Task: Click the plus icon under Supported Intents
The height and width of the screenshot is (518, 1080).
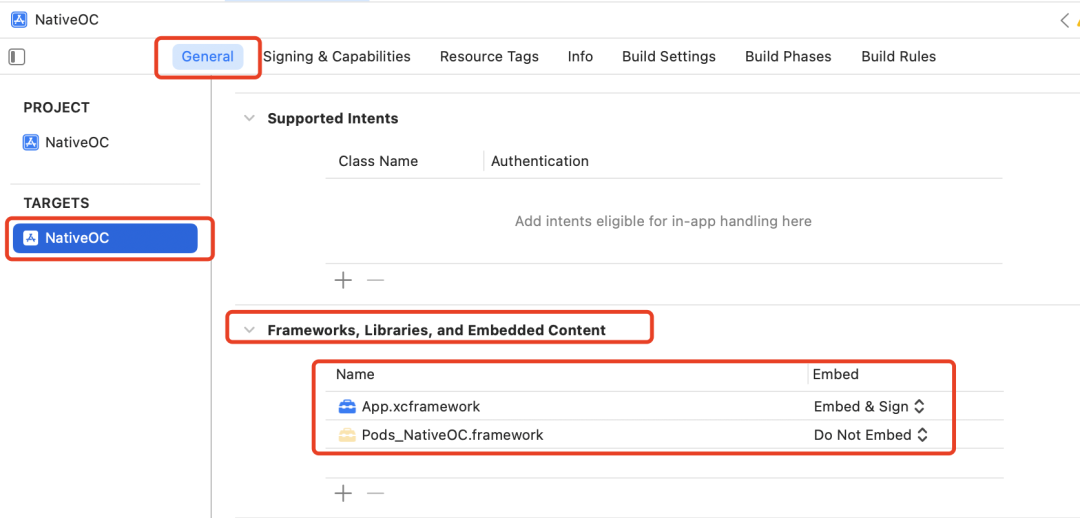Action: [x=343, y=281]
